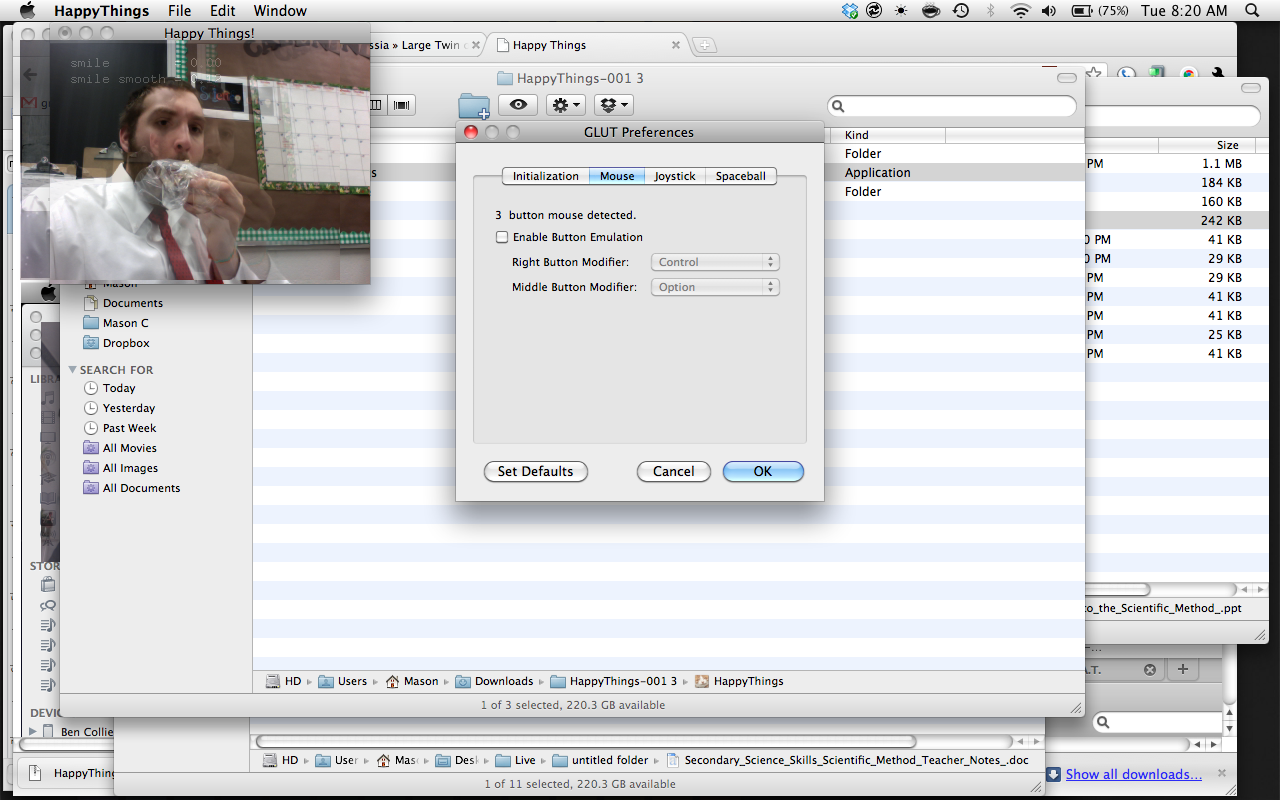The image size is (1280, 800).
Task: Click the Quick Look eye icon
Action: pyautogui.click(x=518, y=105)
